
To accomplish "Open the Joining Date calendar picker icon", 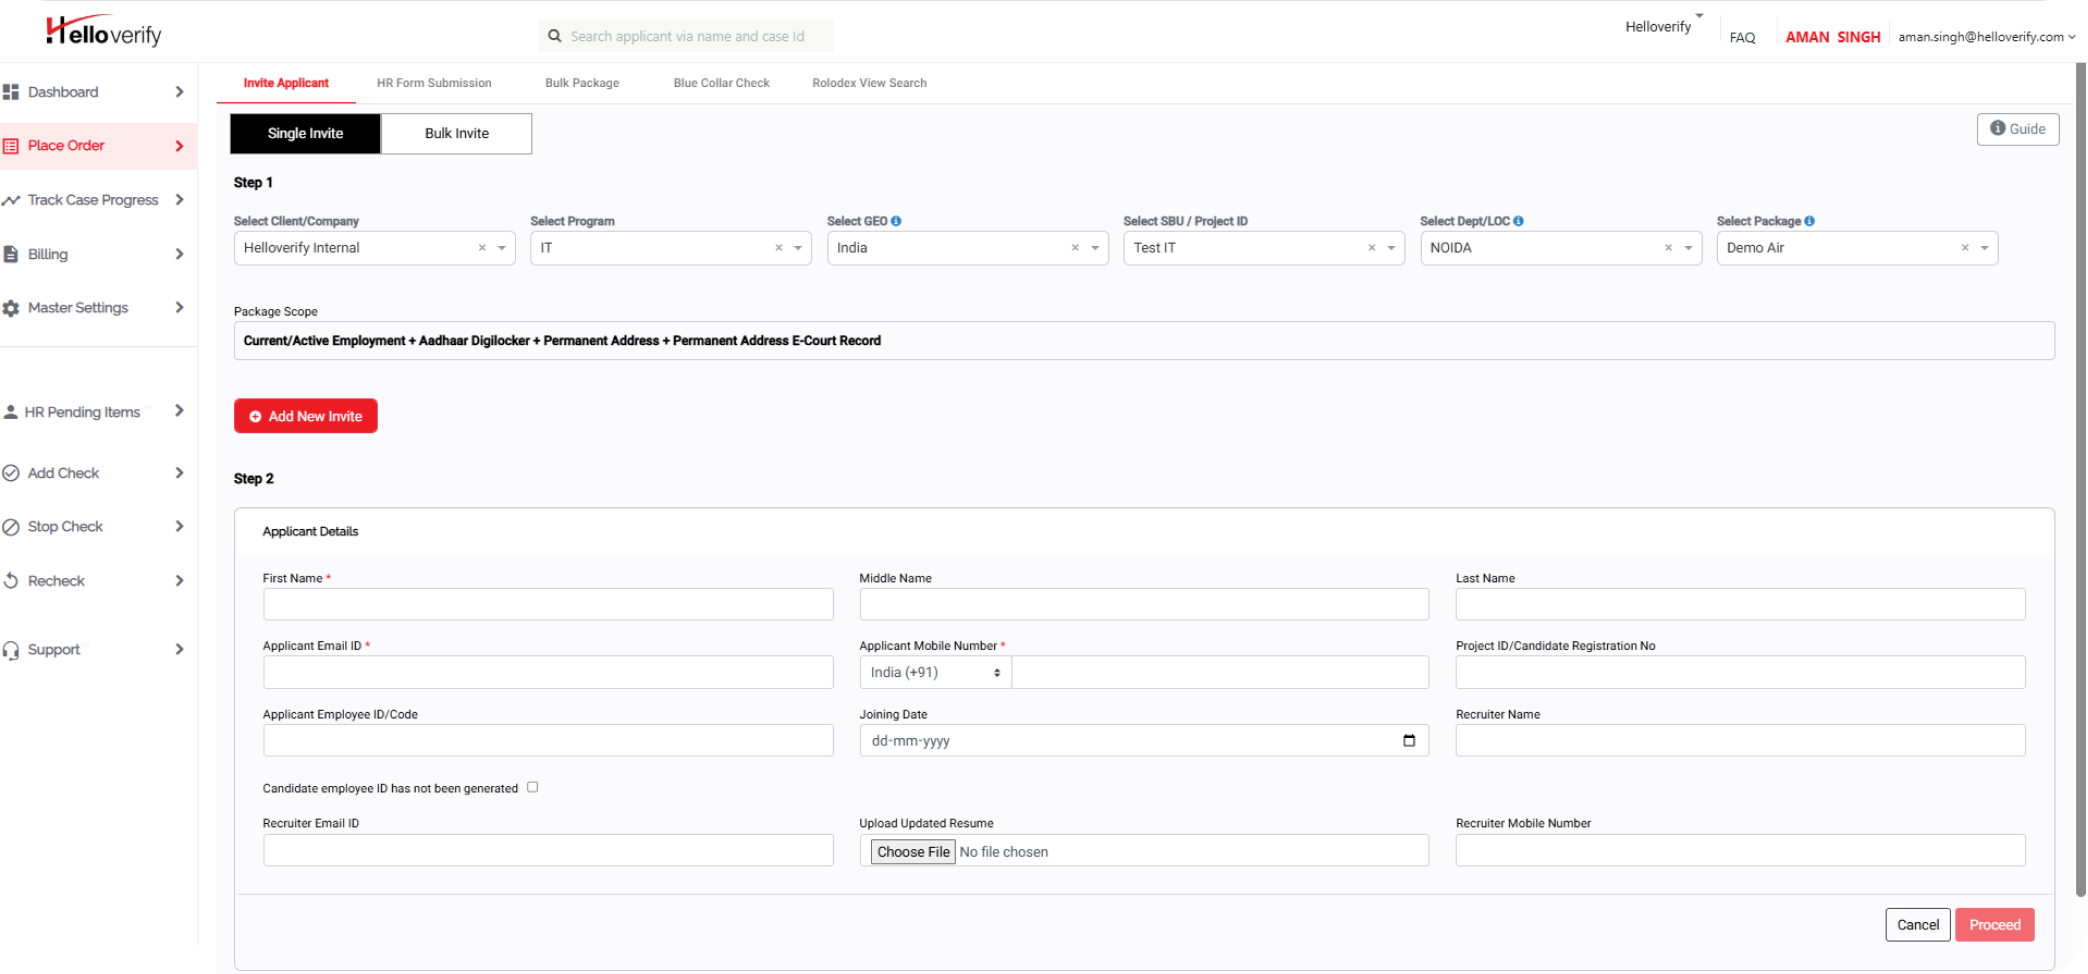I will 1409,741.
